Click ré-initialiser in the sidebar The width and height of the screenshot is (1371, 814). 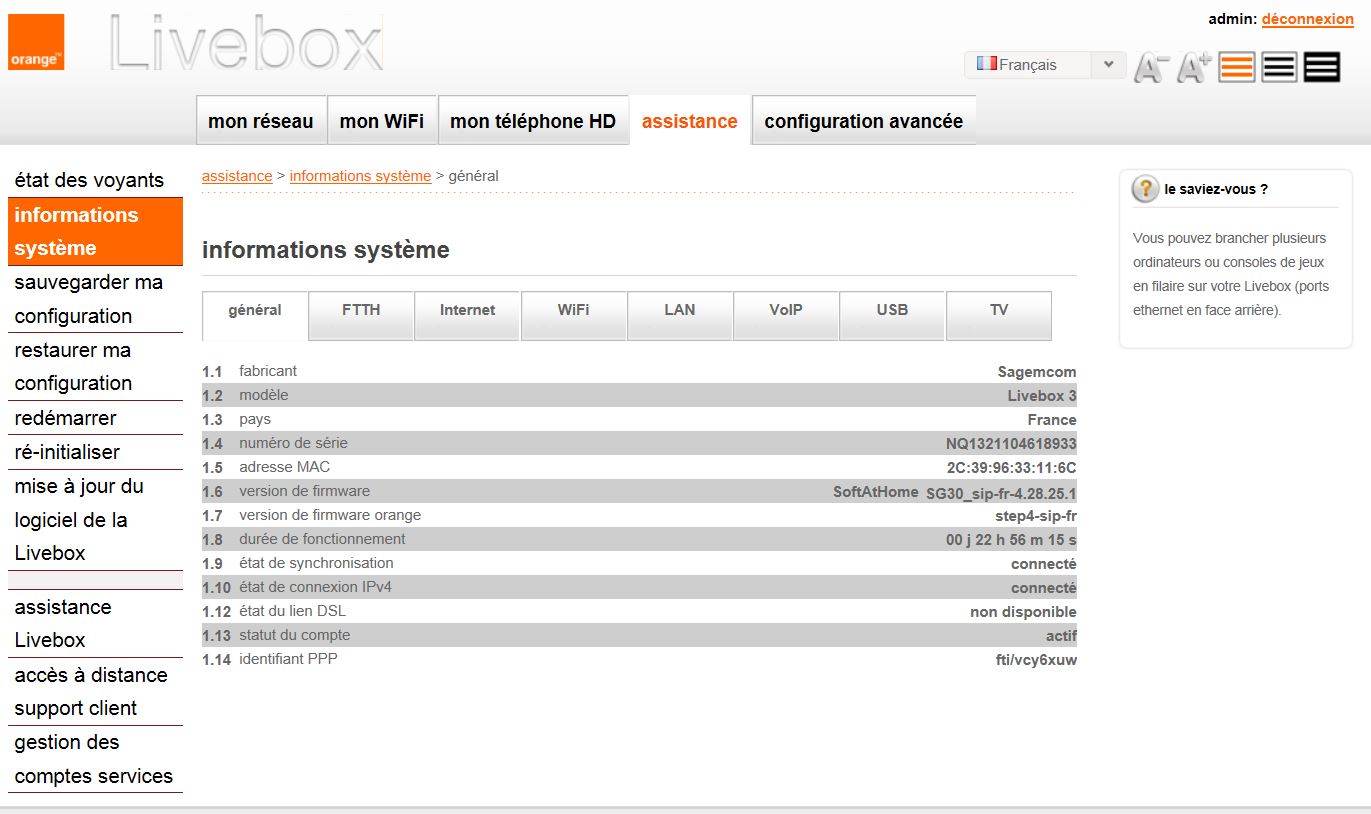pyautogui.click(x=95, y=452)
